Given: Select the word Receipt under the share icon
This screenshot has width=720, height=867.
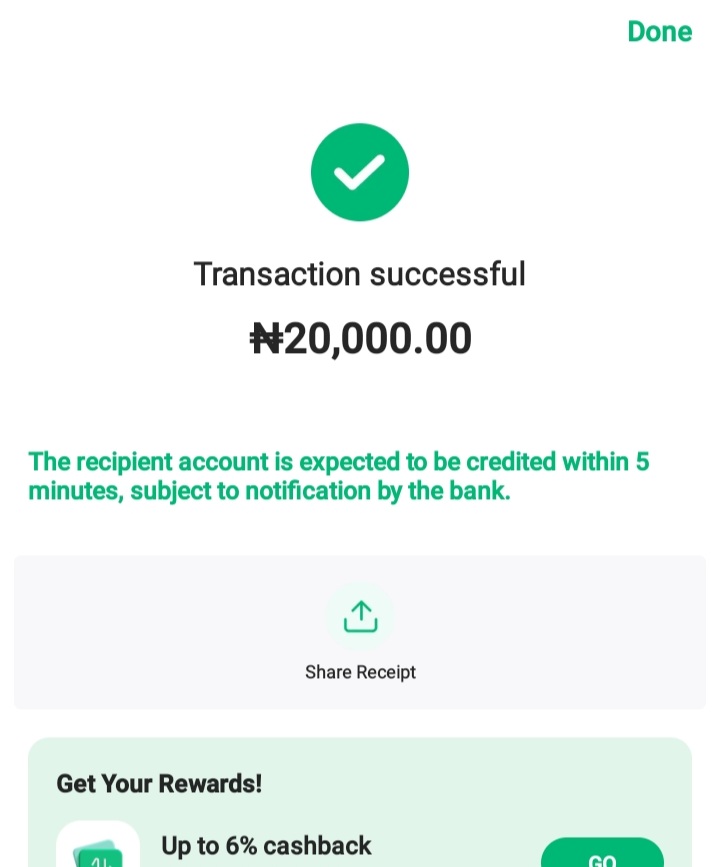Looking at the screenshot, I should click(386, 672).
